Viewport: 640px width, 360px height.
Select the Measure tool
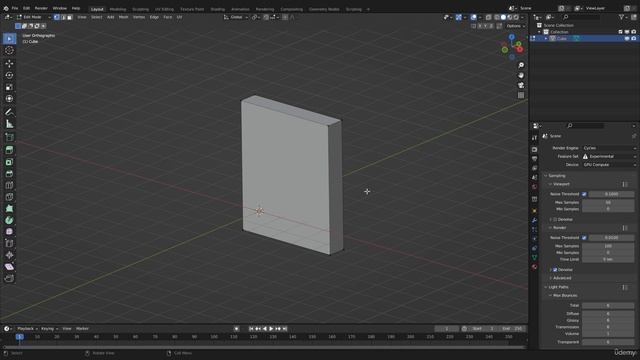(9, 124)
